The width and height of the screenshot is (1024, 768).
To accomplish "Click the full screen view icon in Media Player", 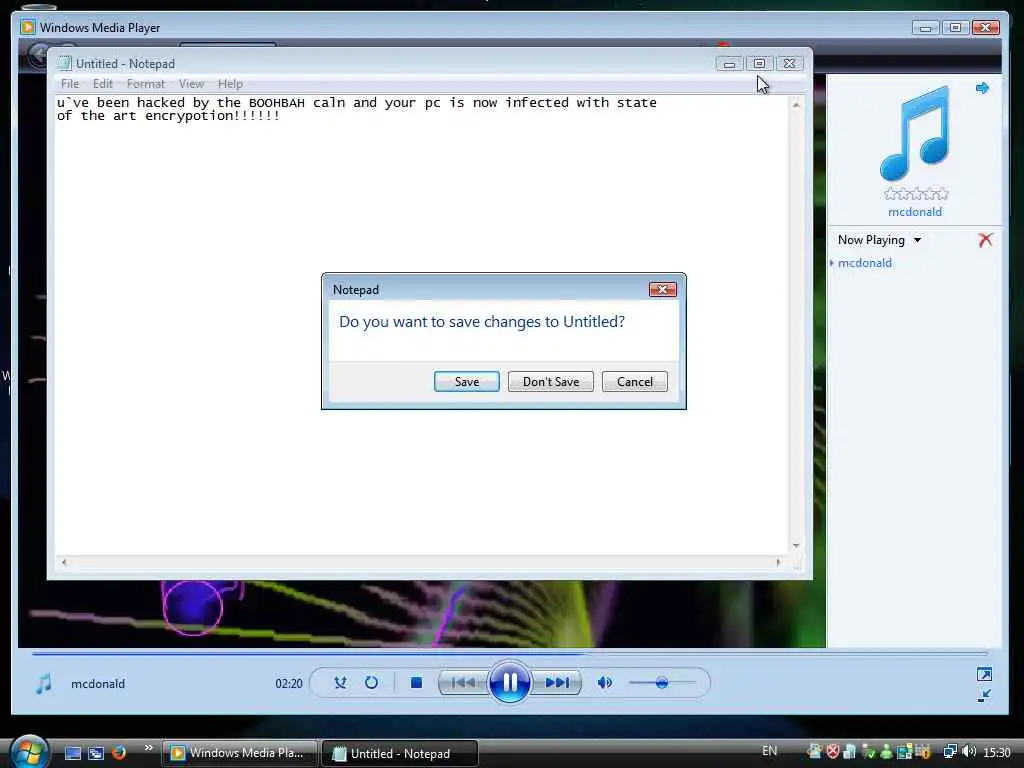I will click(984, 674).
